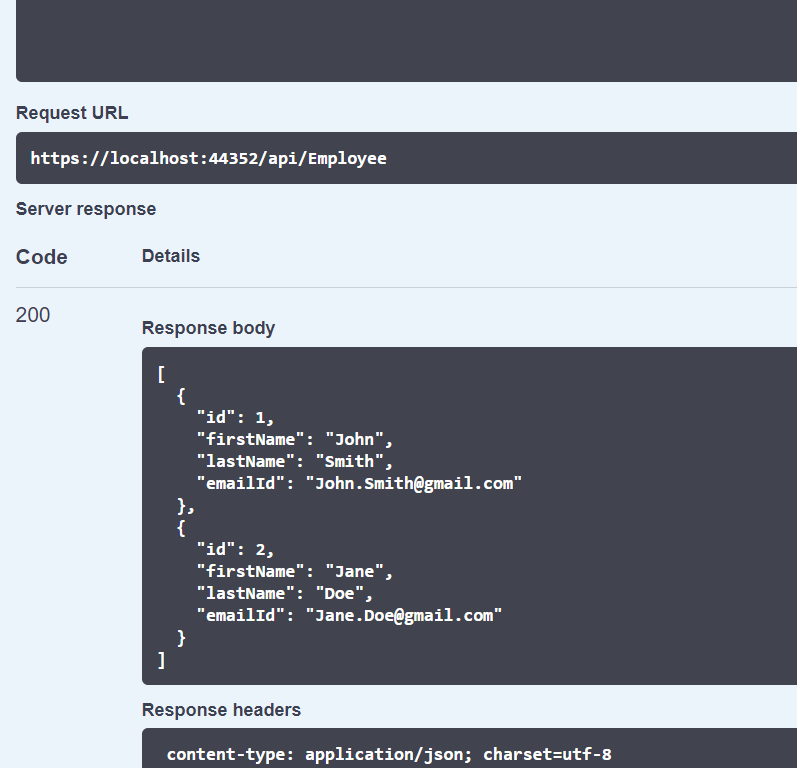The height and width of the screenshot is (768, 797).
Task: Click the "id": 2 line in JSON
Action: coord(235,549)
